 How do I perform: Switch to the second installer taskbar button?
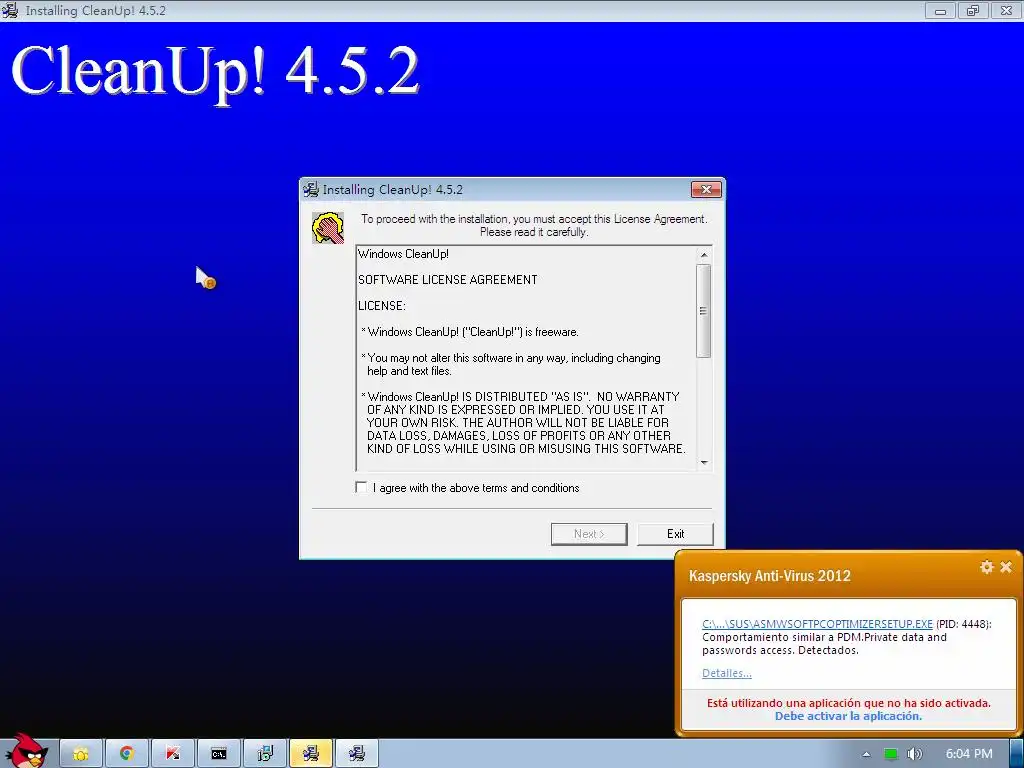coord(357,754)
